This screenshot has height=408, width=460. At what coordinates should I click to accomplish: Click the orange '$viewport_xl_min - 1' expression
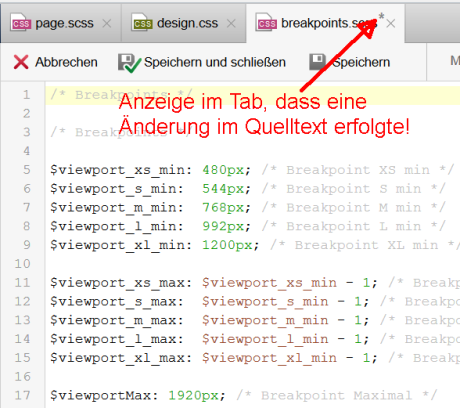pyautogui.click(x=286, y=358)
